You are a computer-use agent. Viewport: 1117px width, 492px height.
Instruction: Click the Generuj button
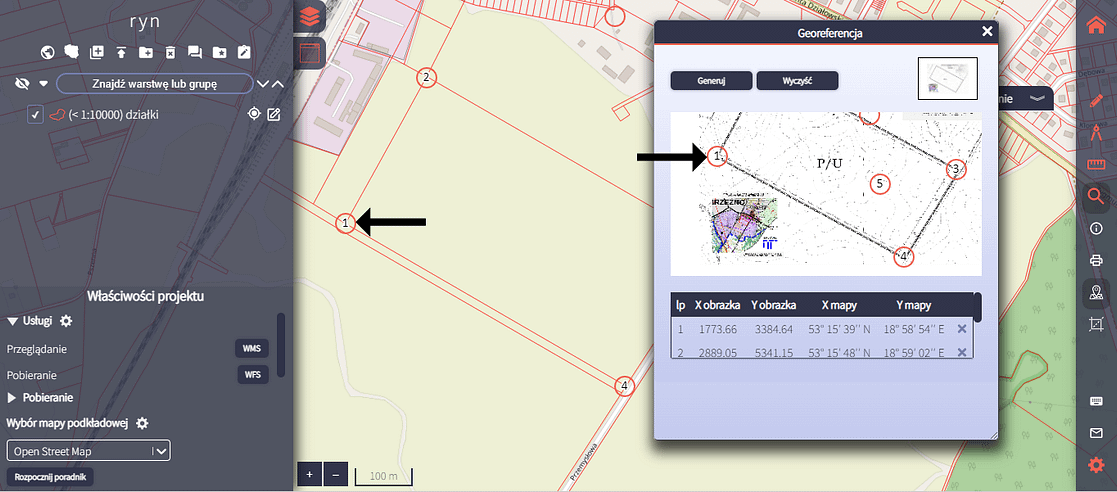coord(711,80)
